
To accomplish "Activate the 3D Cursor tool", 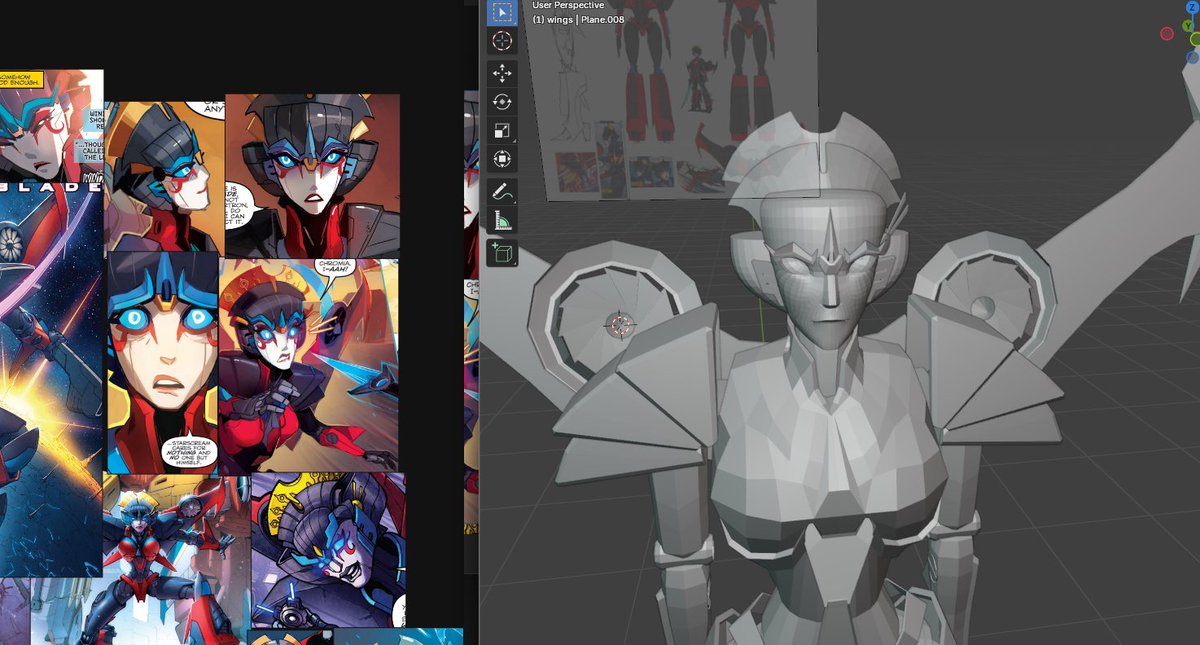I will tap(502, 41).
